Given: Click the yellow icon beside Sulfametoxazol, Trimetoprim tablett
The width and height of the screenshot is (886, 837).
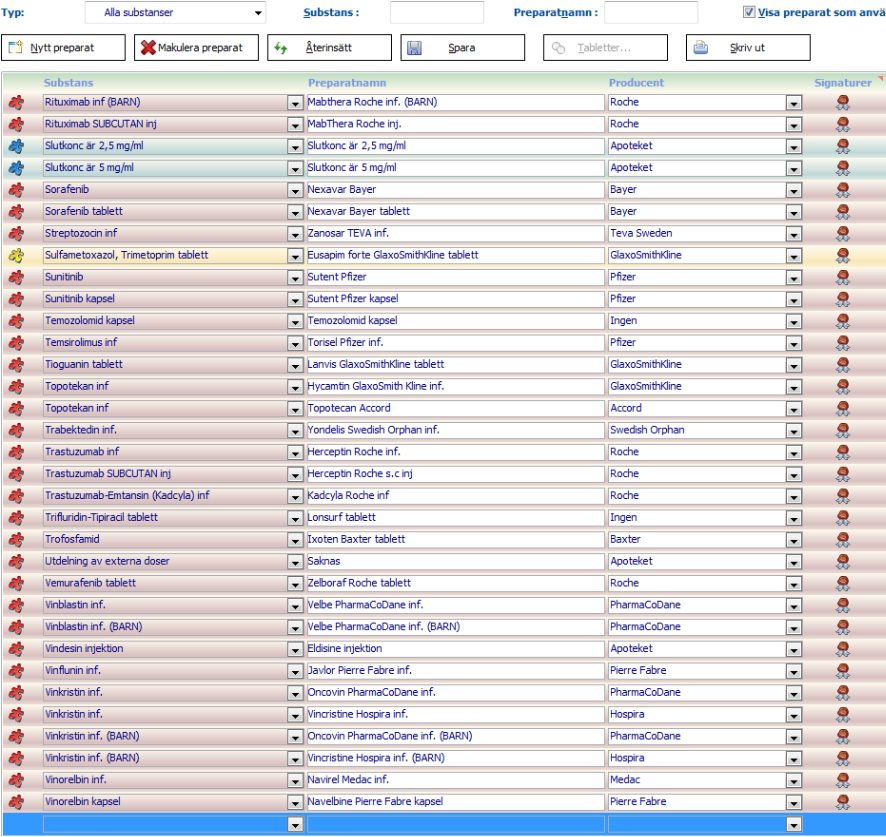Looking at the screenshot, I should pos(16,255).
